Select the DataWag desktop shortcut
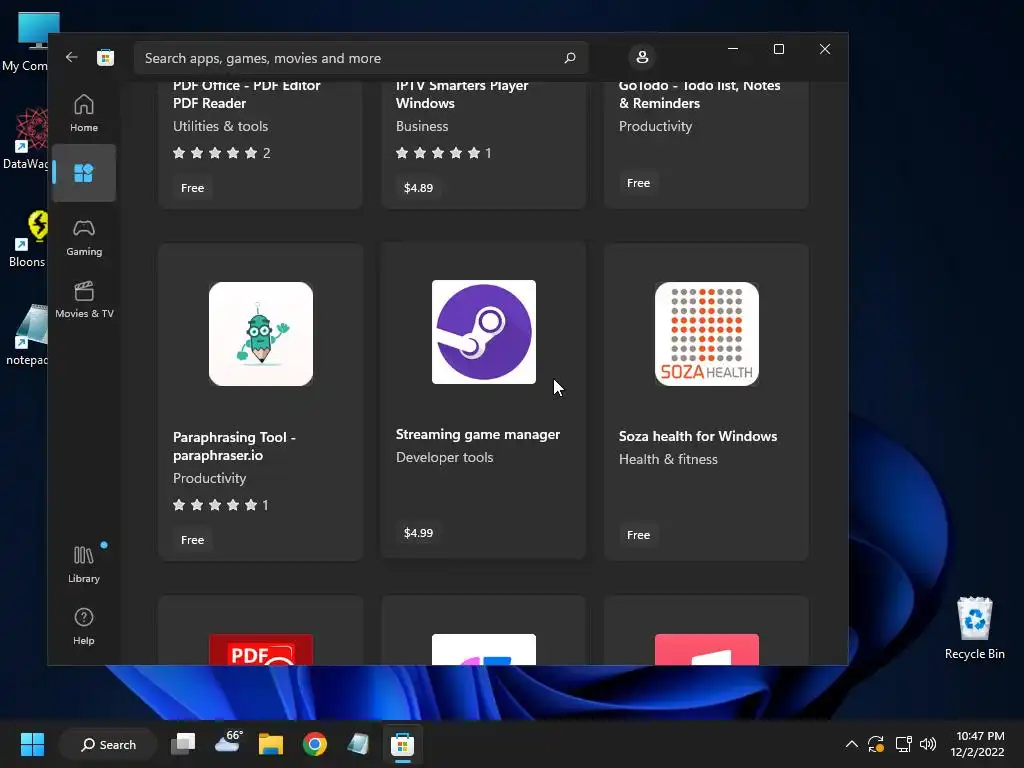1024x768 pixels. (x=26, y=139)
